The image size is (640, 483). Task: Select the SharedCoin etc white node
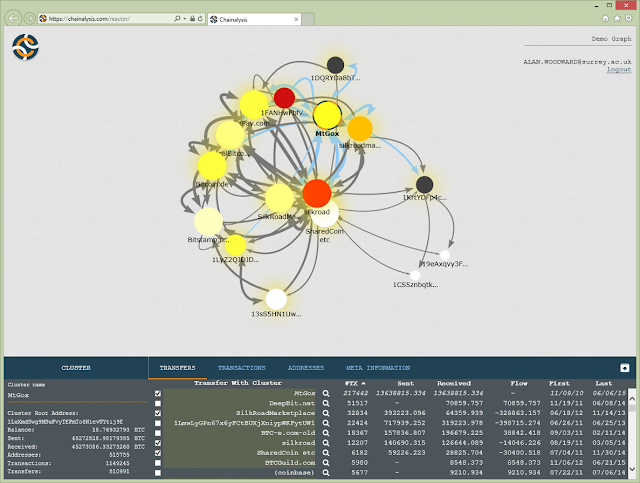(x=327, y=214)
